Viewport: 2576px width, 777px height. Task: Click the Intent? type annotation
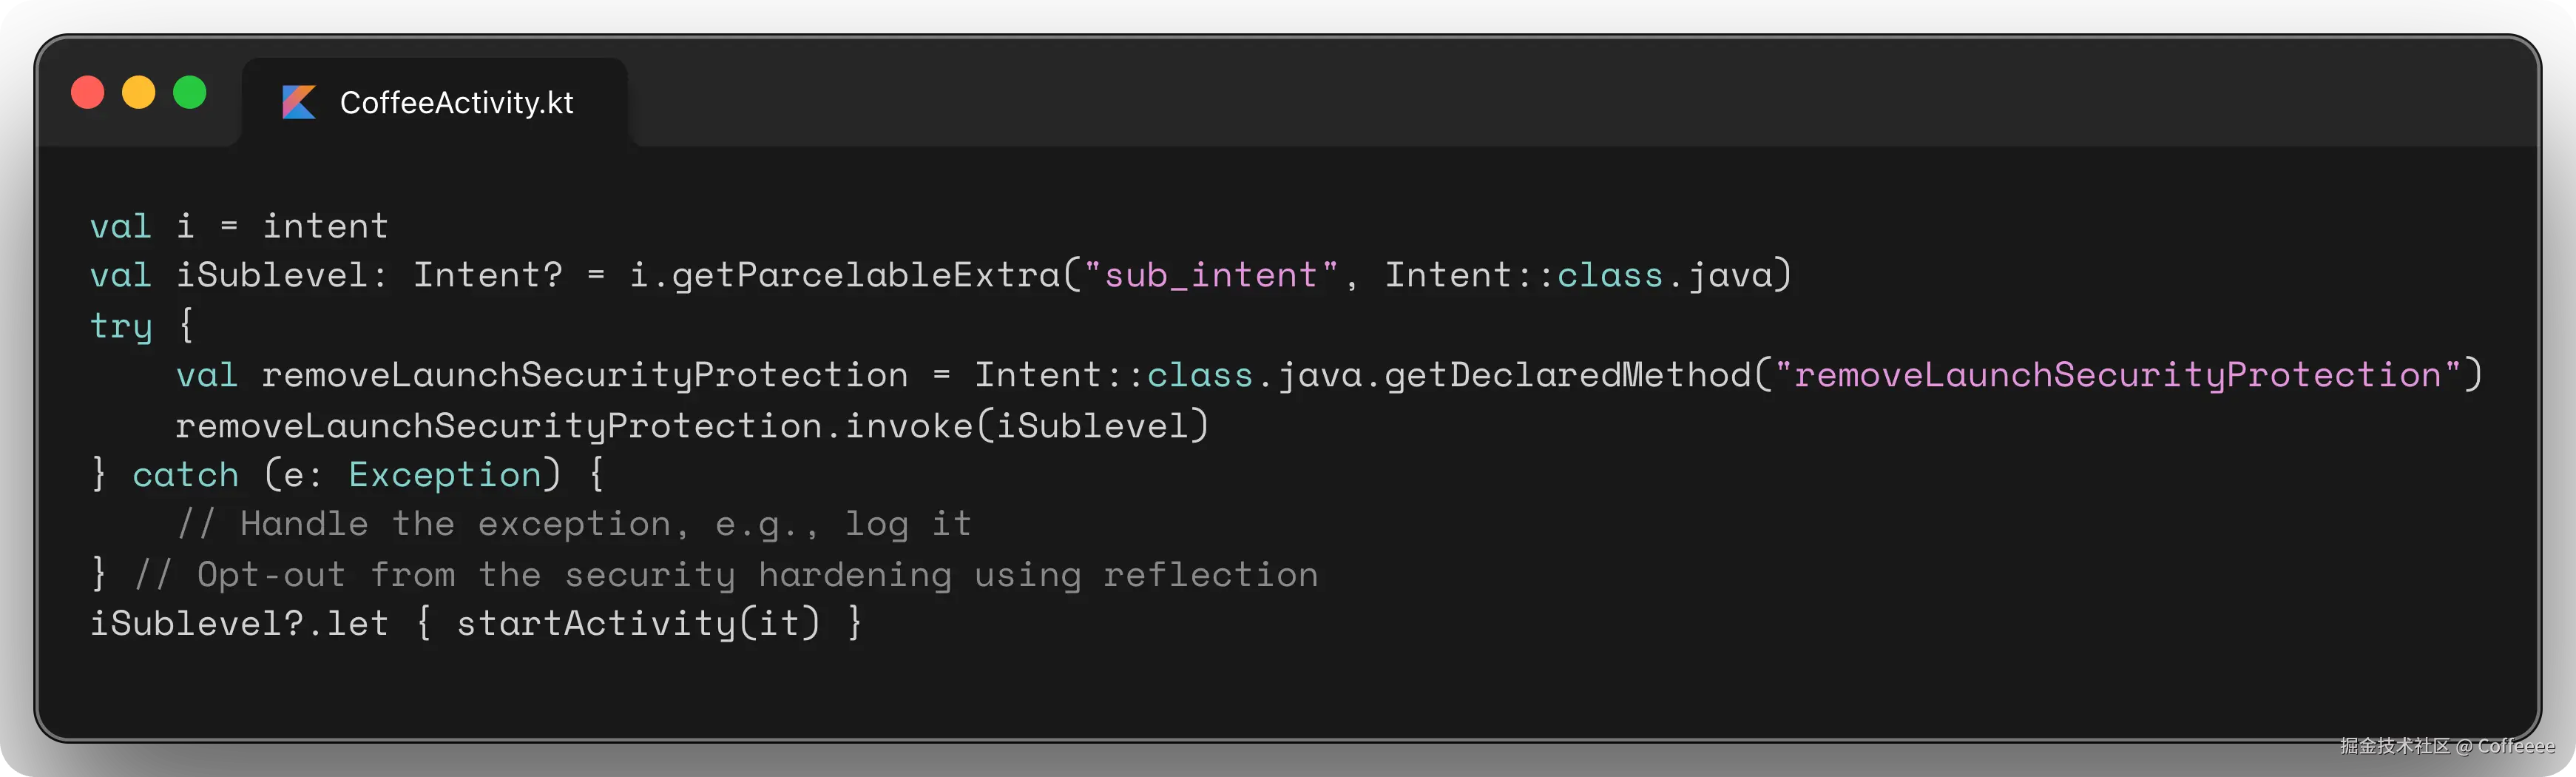pos(488,275)
